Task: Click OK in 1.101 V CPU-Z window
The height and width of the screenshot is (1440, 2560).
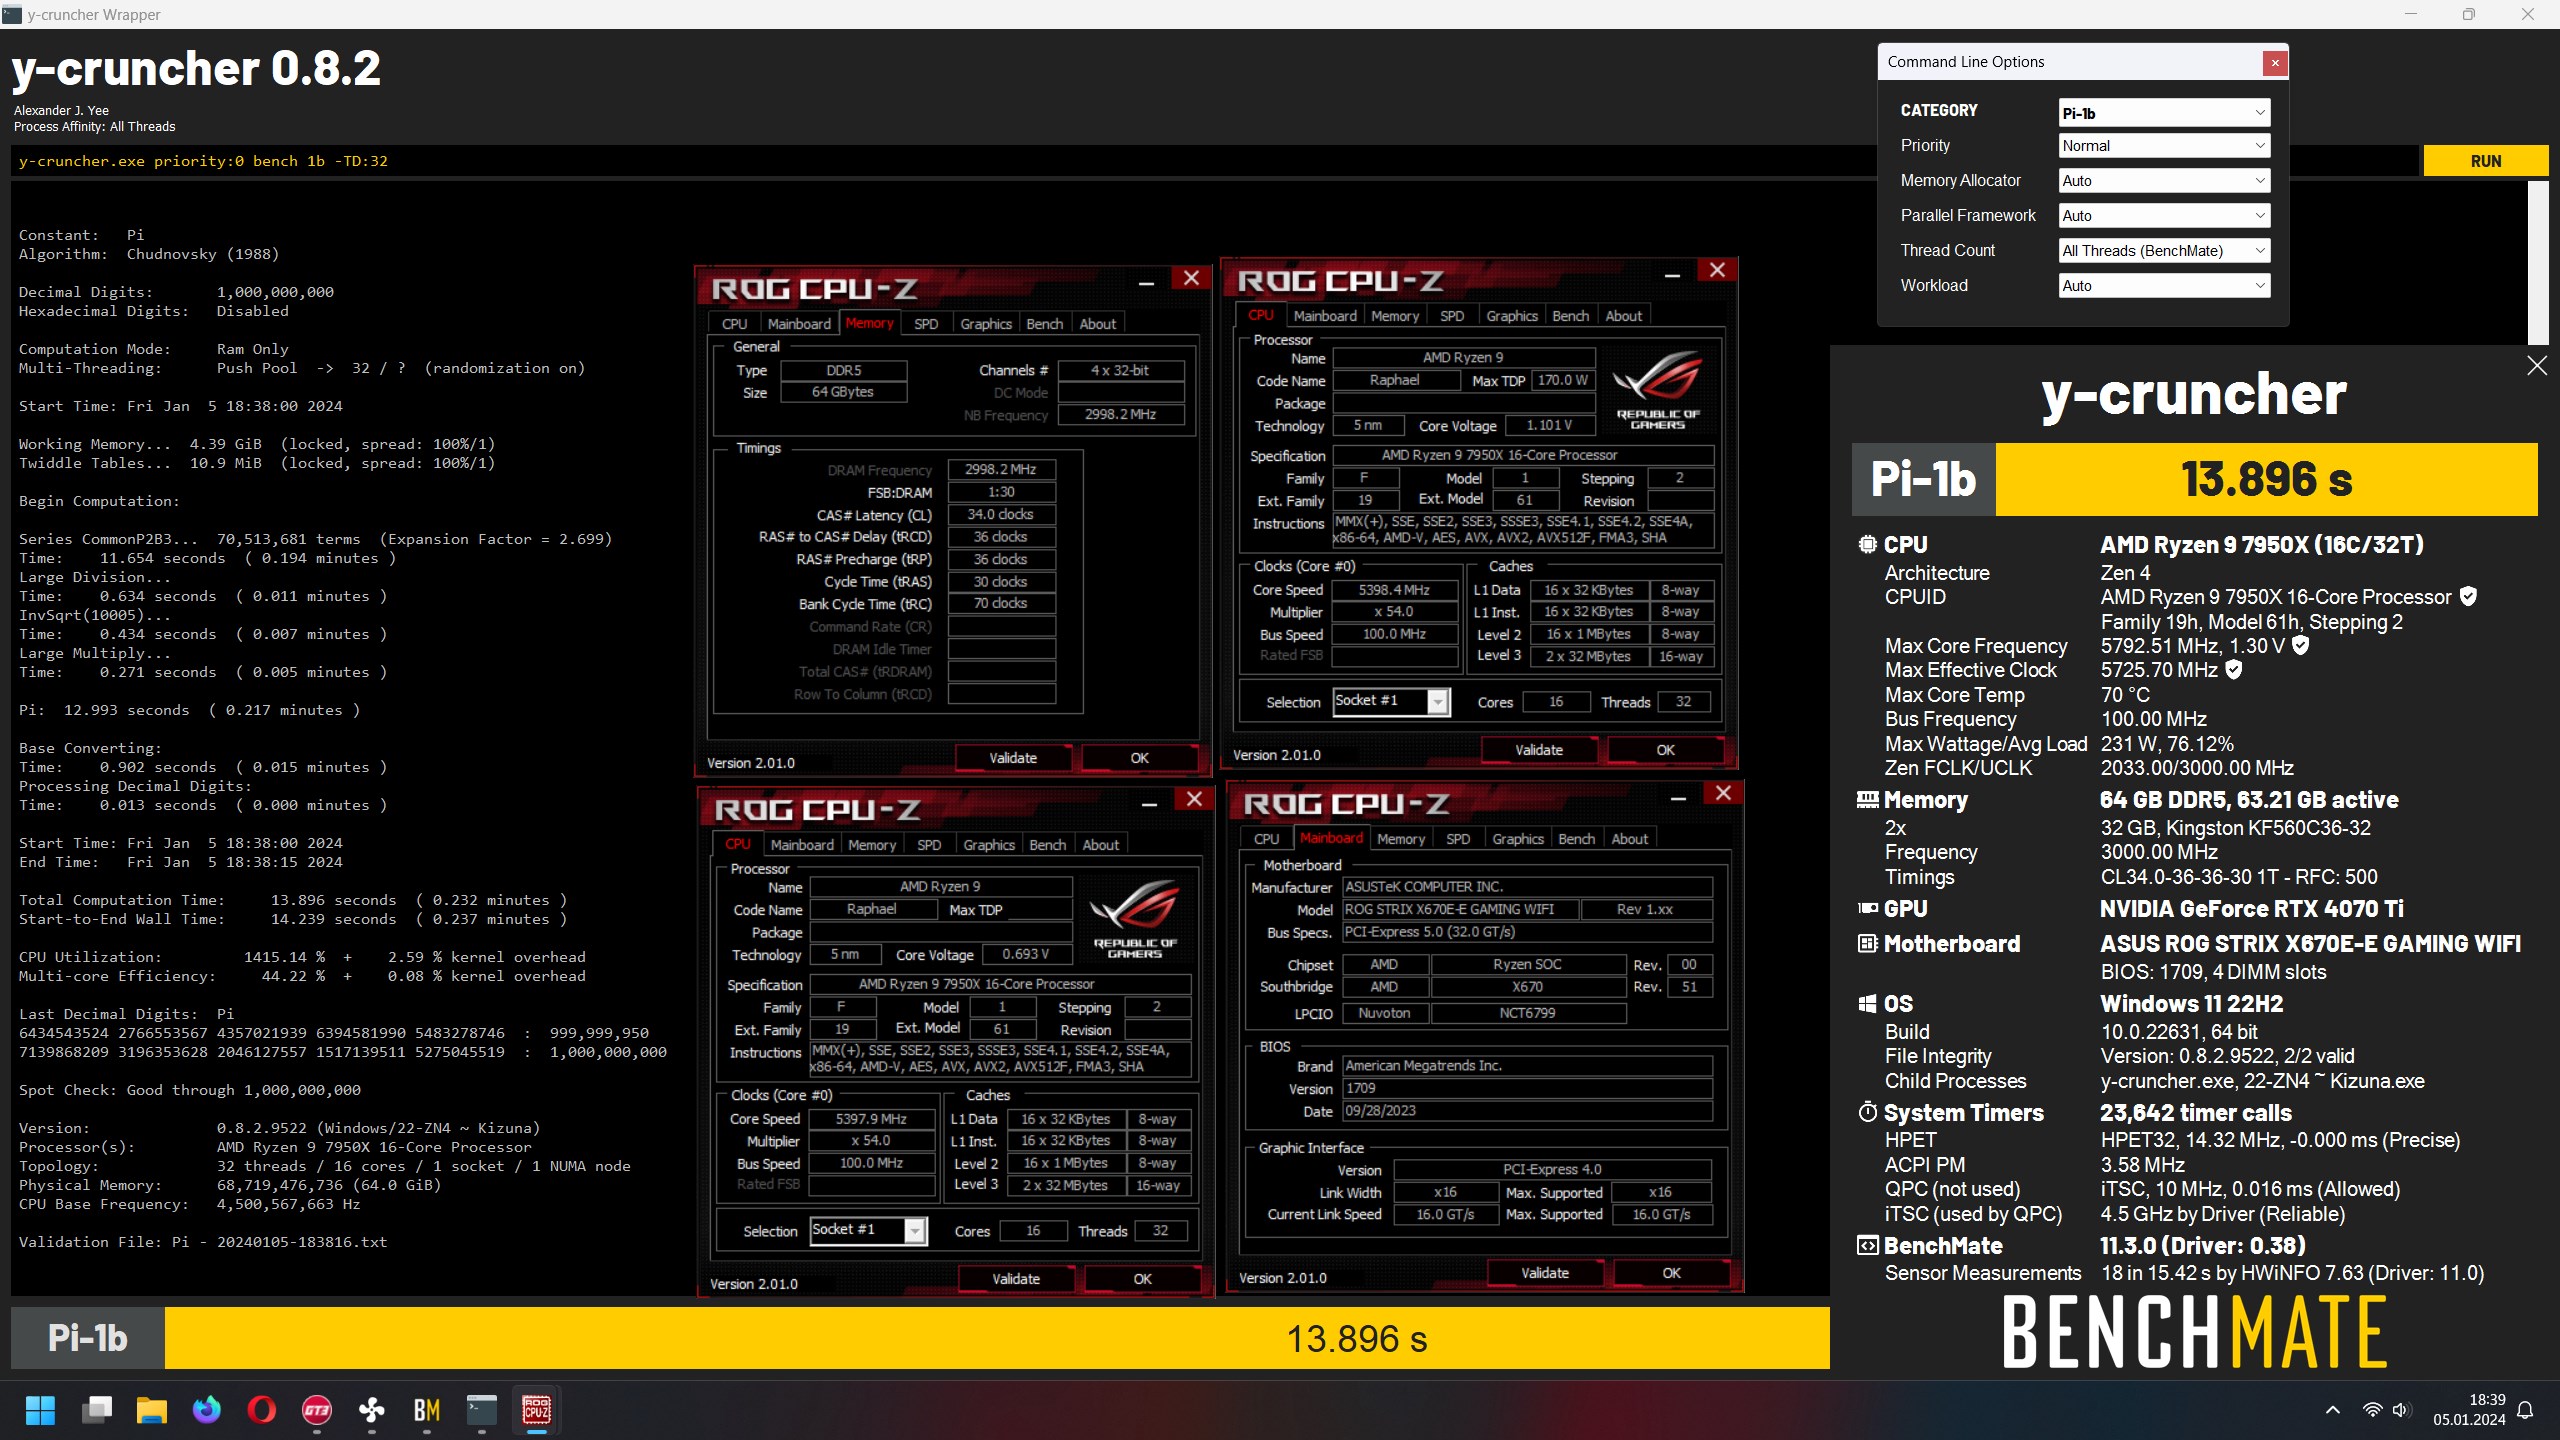Action: (1665, 750)
